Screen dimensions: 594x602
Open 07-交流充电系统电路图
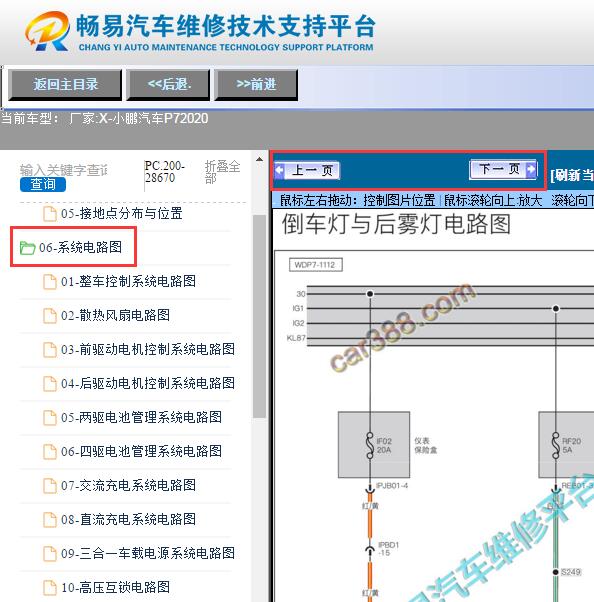(128, 485)
